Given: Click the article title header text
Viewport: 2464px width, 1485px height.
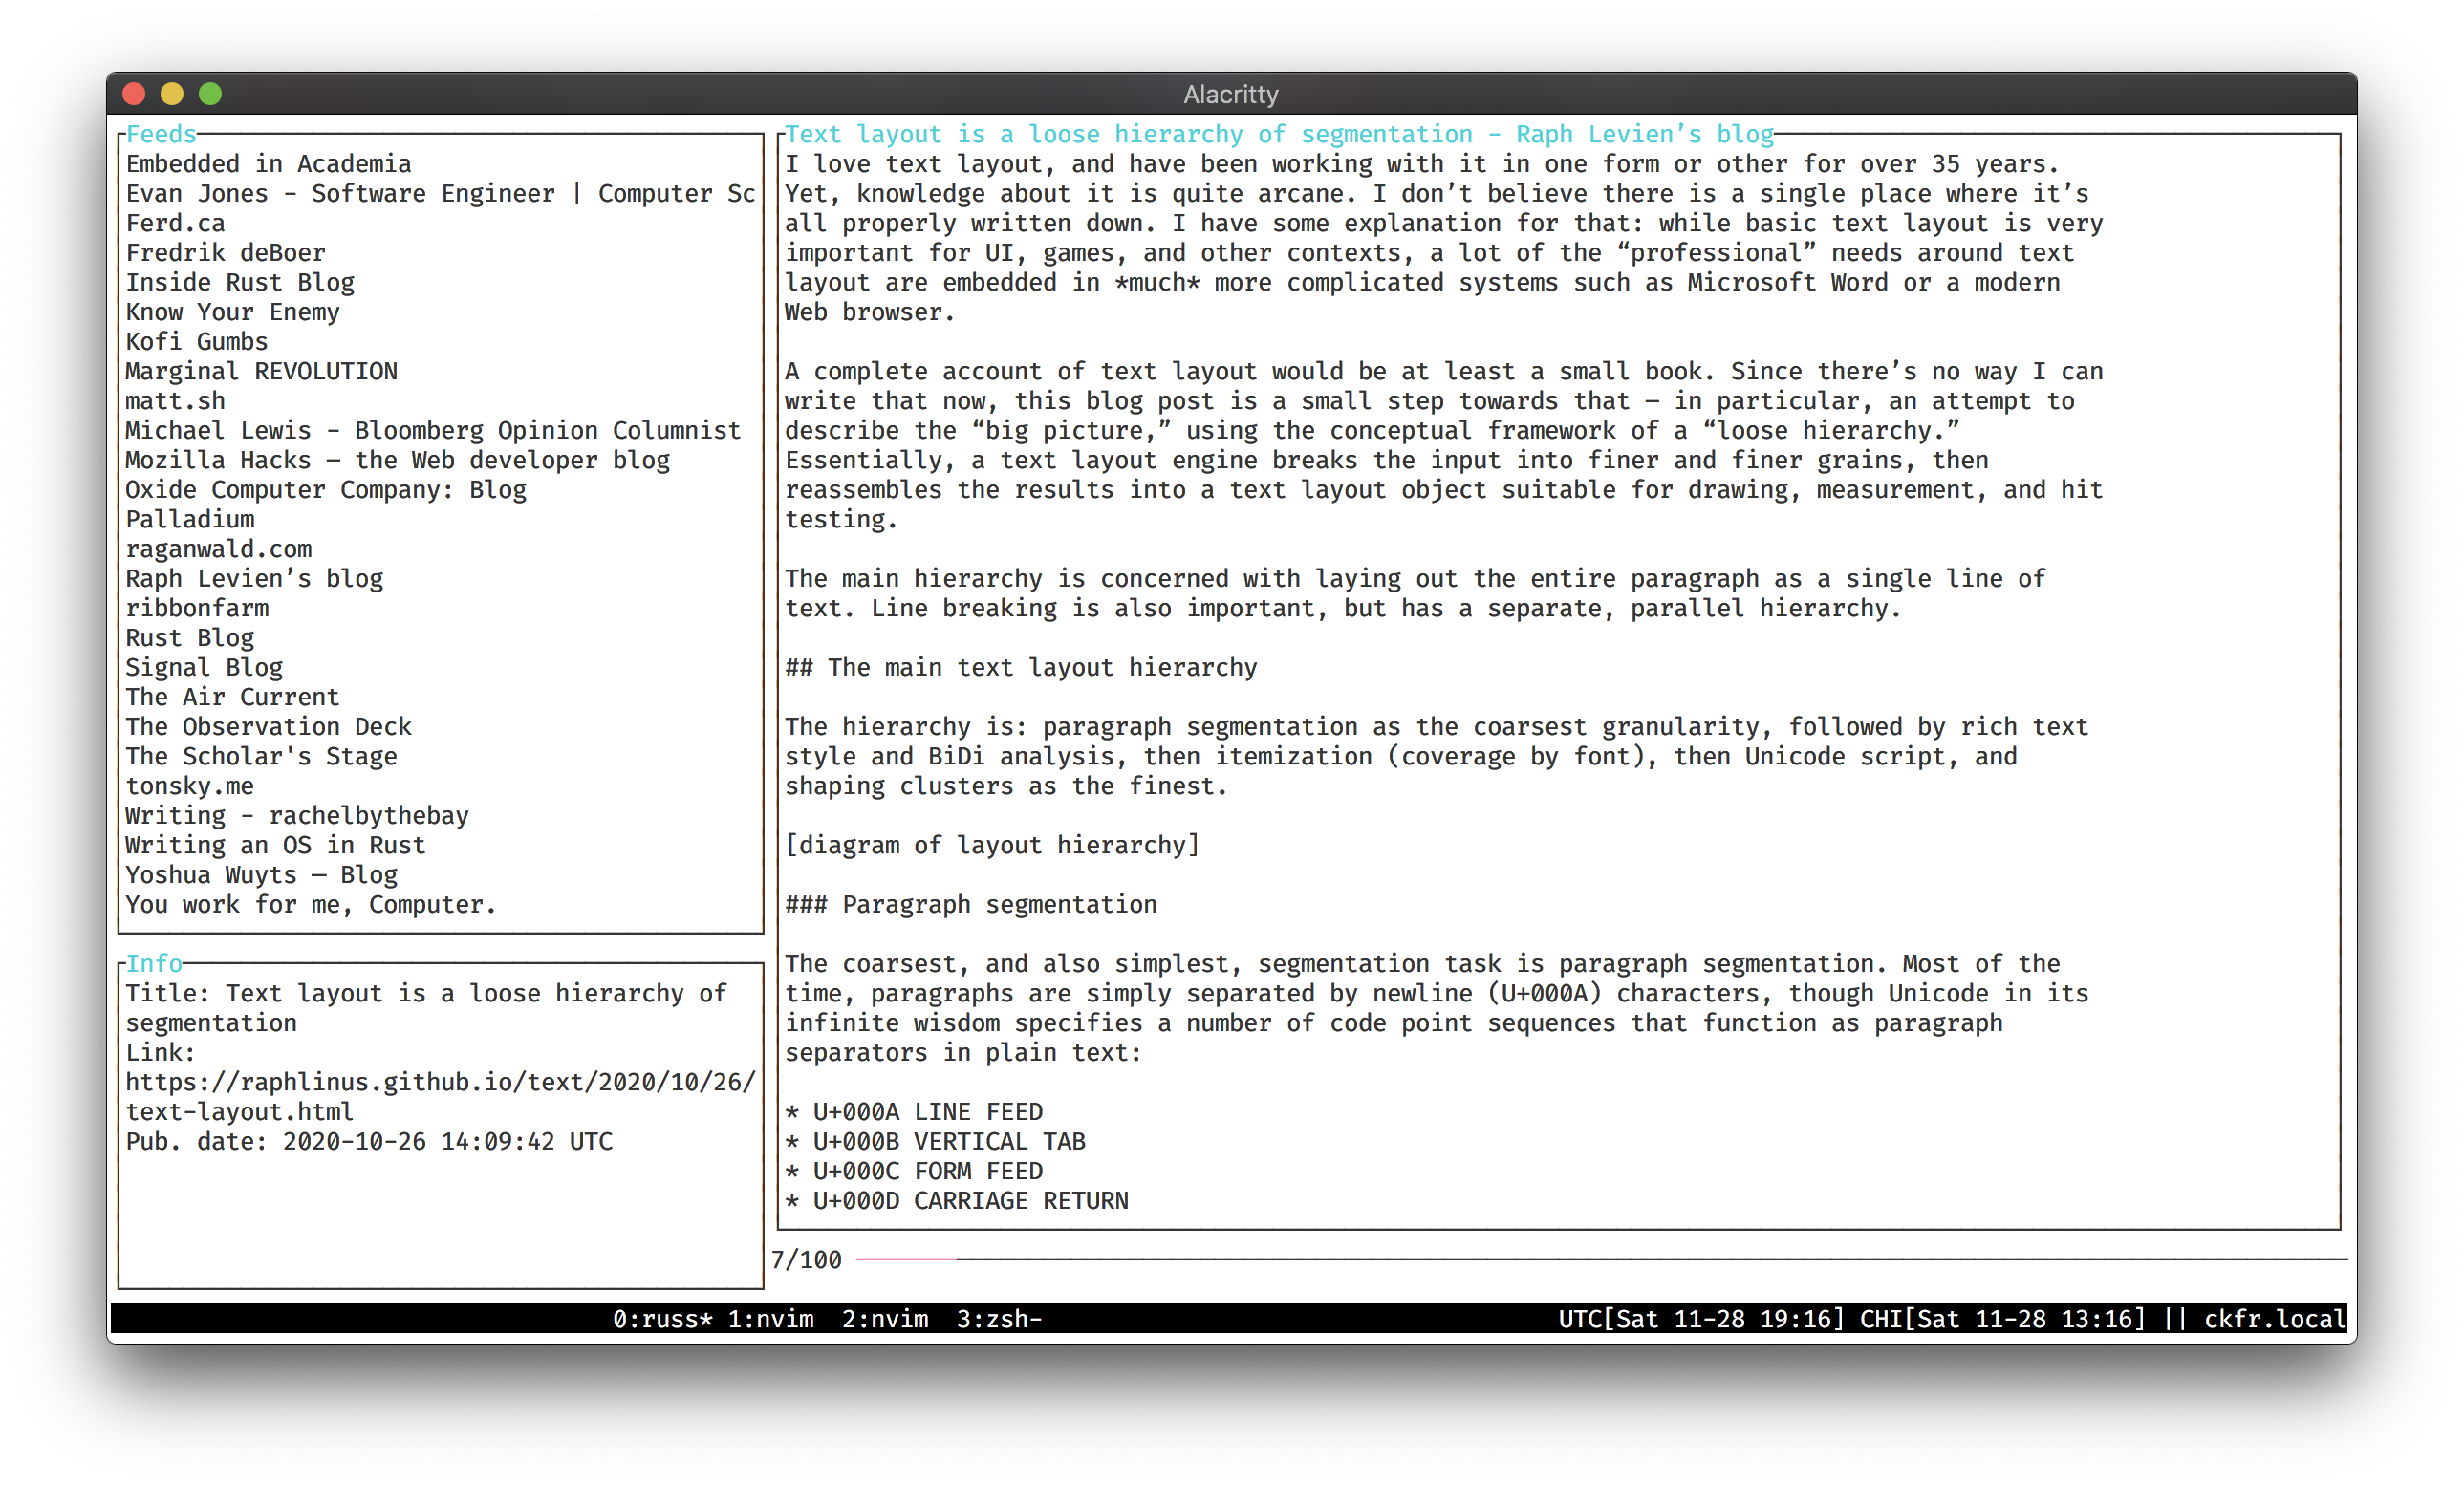Looking at the screenshot, I should point(1278,134).
